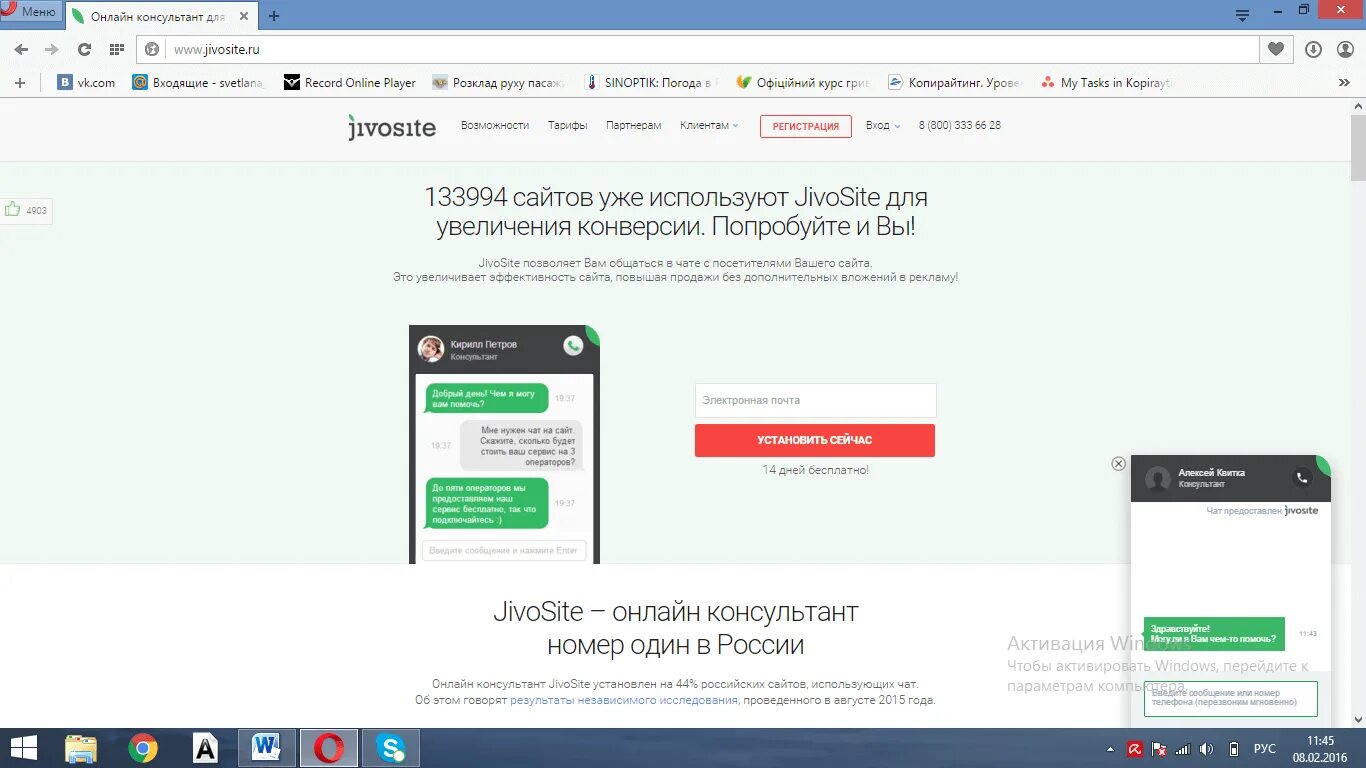
Task: Open the letter A app in the taskbar
Action: tap(205, 748)
